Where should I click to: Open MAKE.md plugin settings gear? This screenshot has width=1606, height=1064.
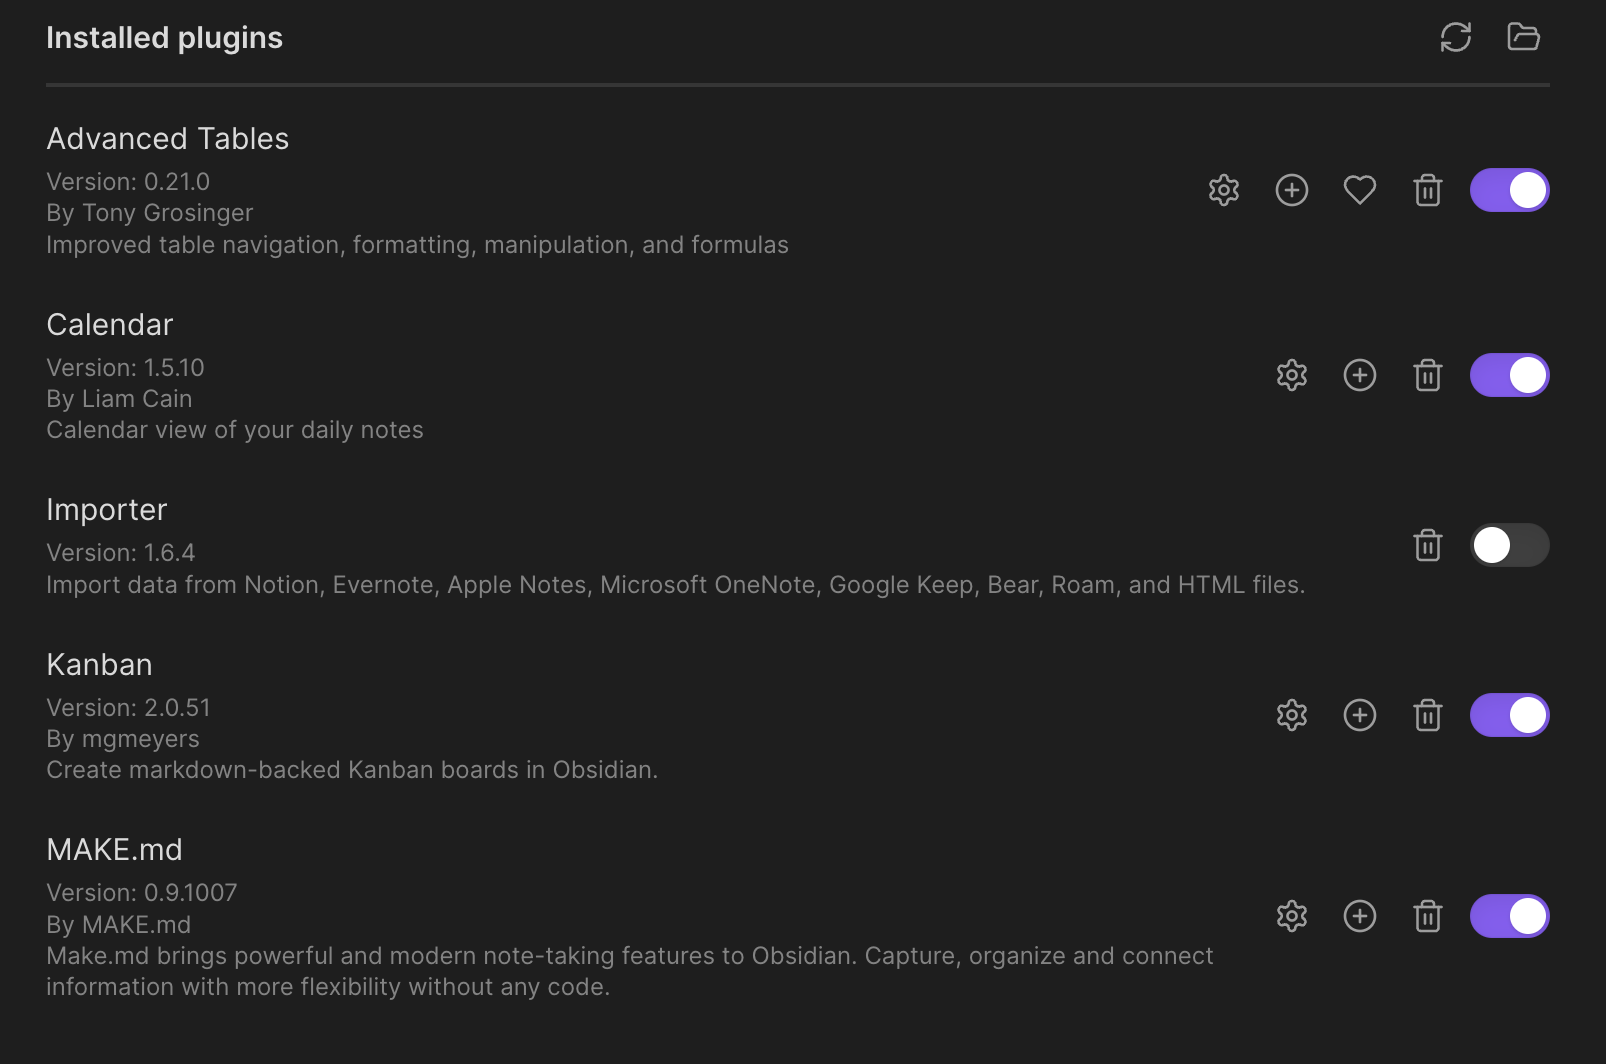point(1292,916)
